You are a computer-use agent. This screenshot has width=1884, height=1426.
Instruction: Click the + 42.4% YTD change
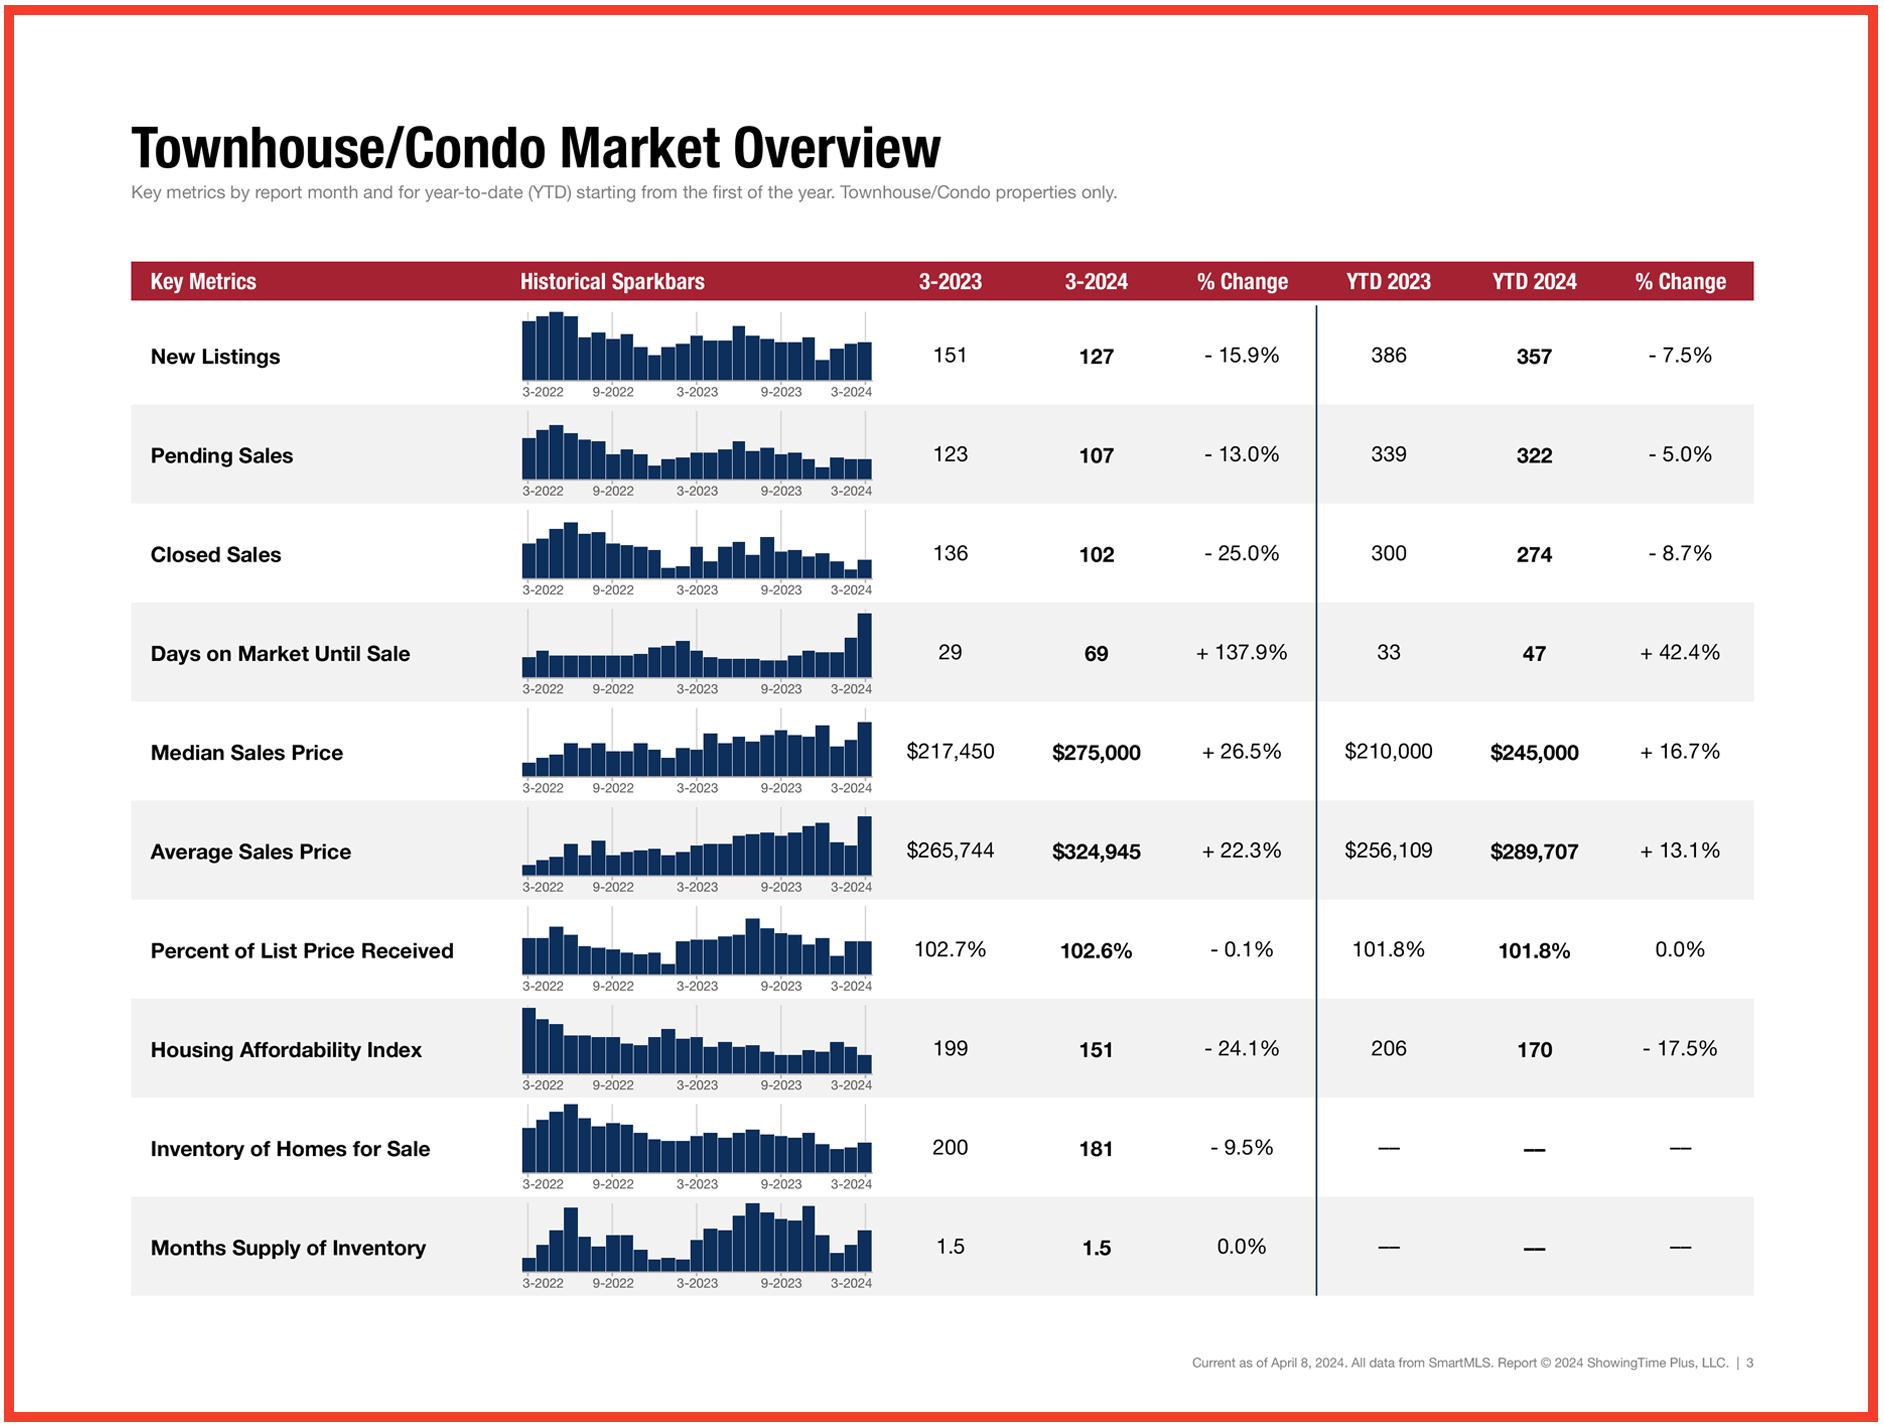click(x=1680, y=652)
